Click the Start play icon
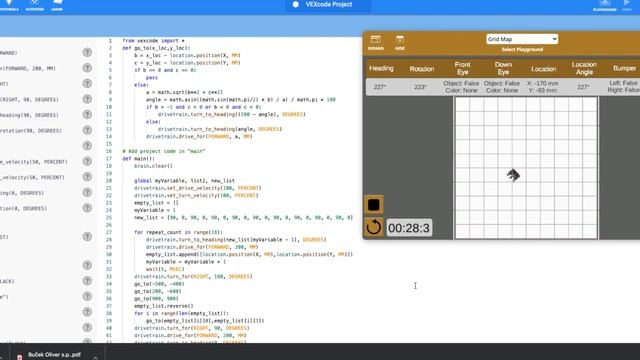 (x=627, y=5)
